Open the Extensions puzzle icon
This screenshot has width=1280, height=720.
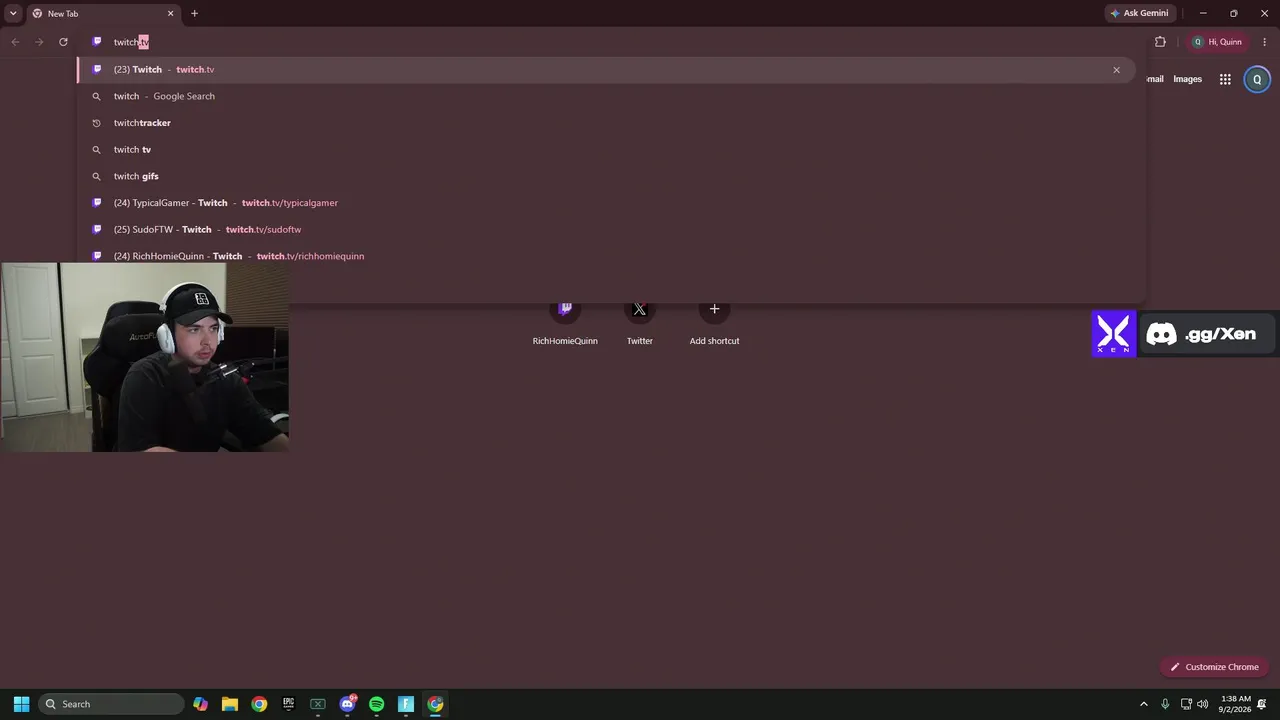[x=1160, y=42]
